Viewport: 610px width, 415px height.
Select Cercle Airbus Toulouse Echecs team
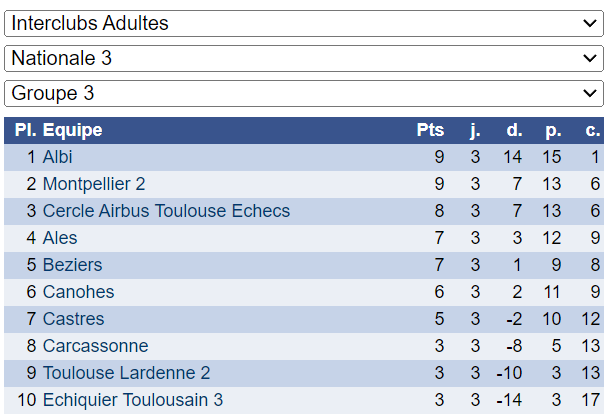[x=166, y=211]
